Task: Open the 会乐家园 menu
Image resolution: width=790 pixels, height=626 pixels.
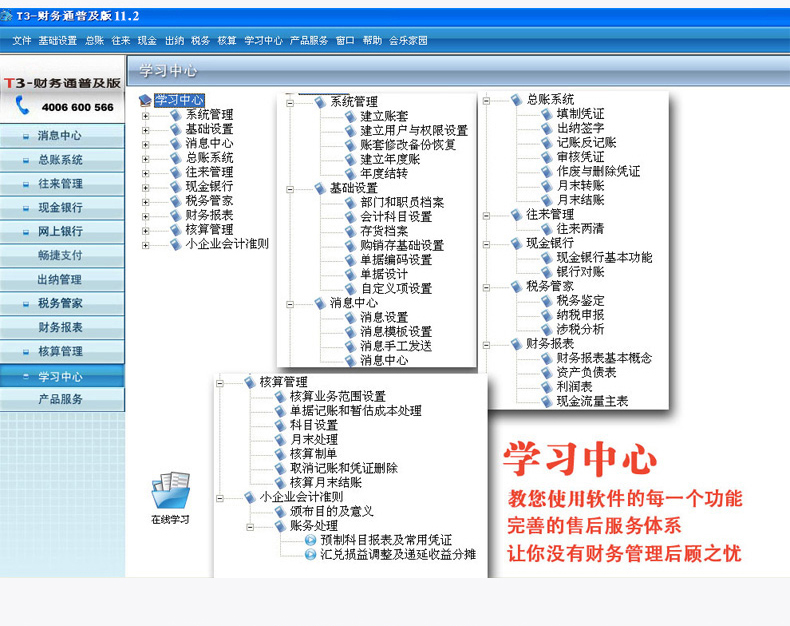Action: click(x=408, y=40)
